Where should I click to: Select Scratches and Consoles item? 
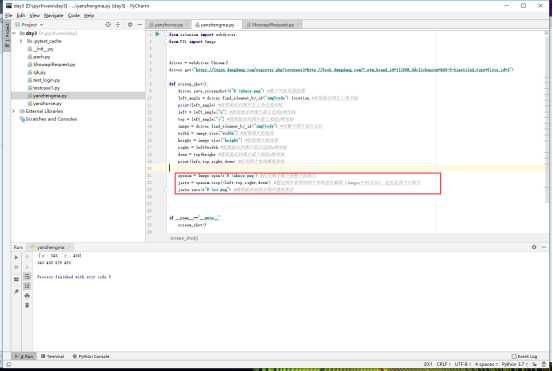(x=48, y=119)
